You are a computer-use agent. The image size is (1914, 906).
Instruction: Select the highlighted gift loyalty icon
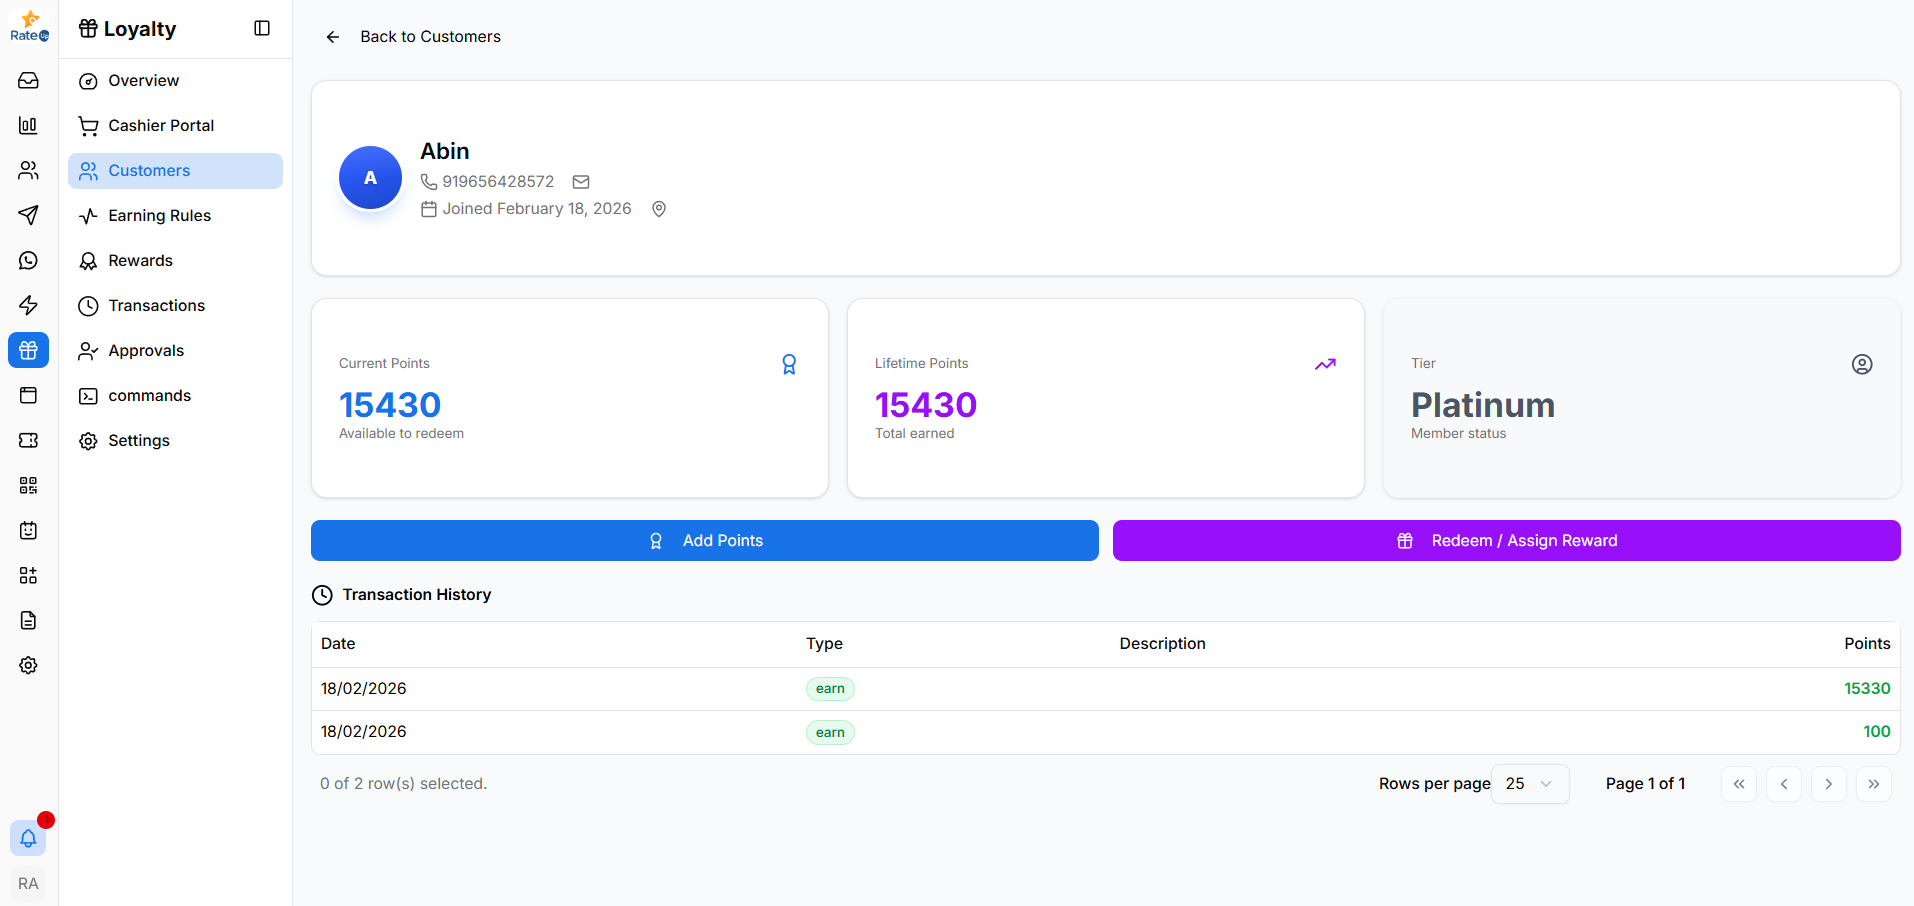point(28,350)
